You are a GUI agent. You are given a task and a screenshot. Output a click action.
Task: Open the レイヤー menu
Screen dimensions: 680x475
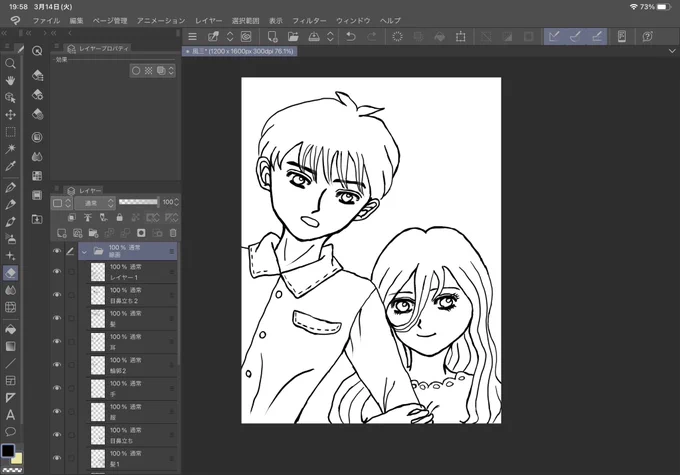pyautogui.click(x=209, y=20)
